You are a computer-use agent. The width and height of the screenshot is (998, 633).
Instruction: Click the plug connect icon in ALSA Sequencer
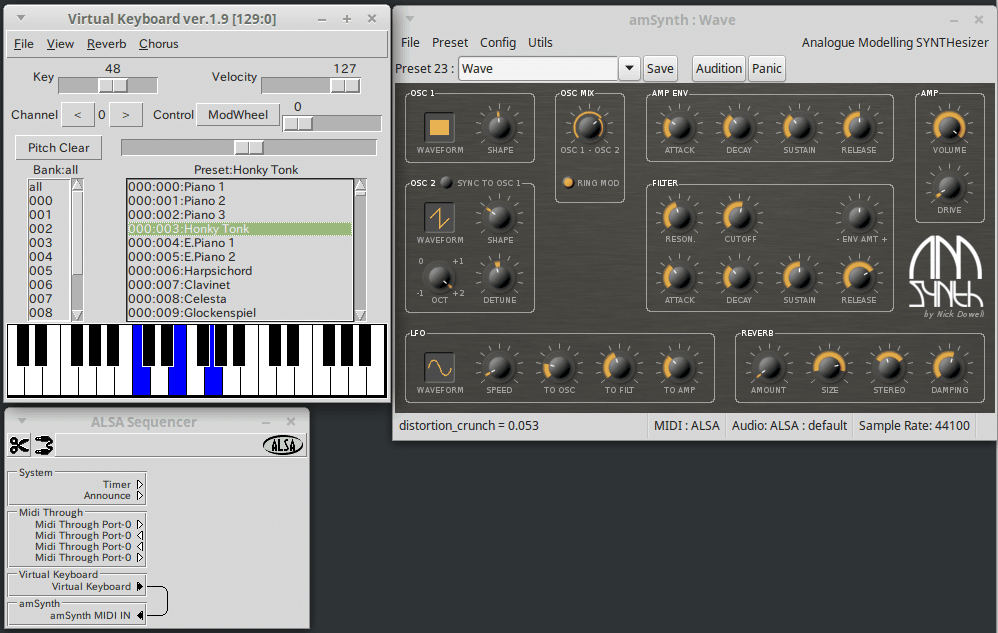[44, 445]
